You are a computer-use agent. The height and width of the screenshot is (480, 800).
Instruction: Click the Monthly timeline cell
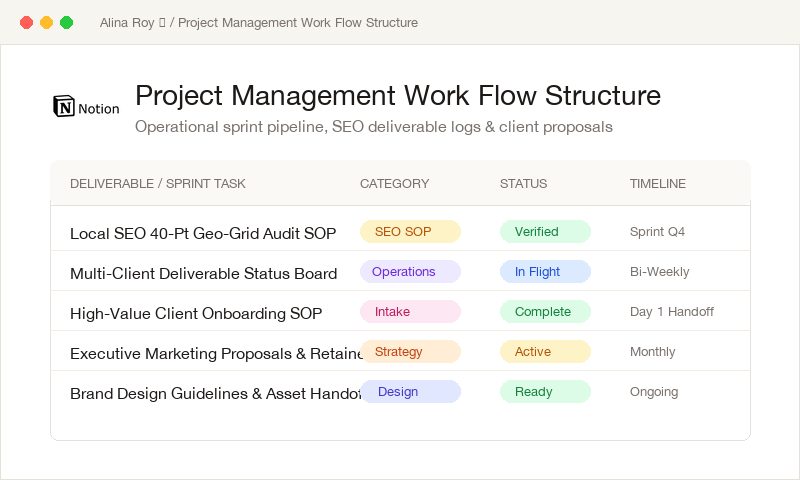coord(653,352)
